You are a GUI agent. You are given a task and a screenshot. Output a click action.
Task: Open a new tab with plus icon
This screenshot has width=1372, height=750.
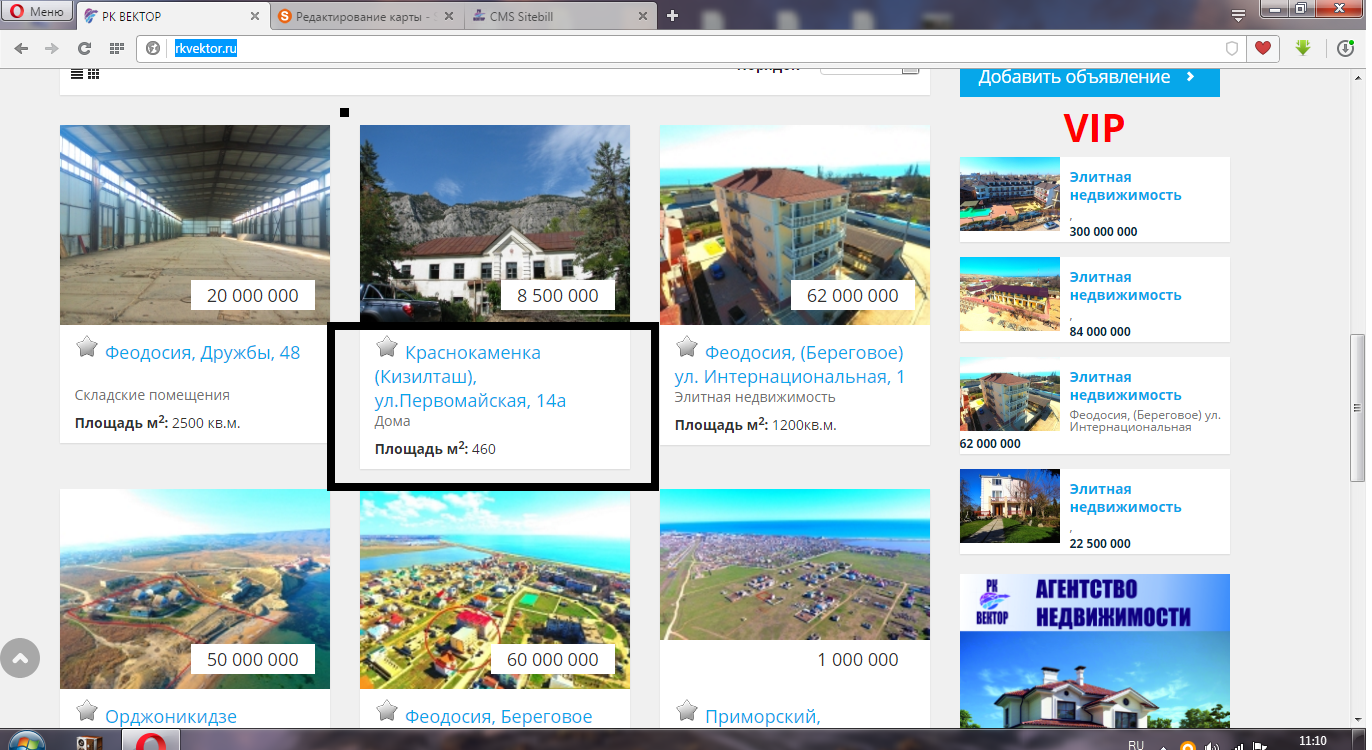(673, 15)
